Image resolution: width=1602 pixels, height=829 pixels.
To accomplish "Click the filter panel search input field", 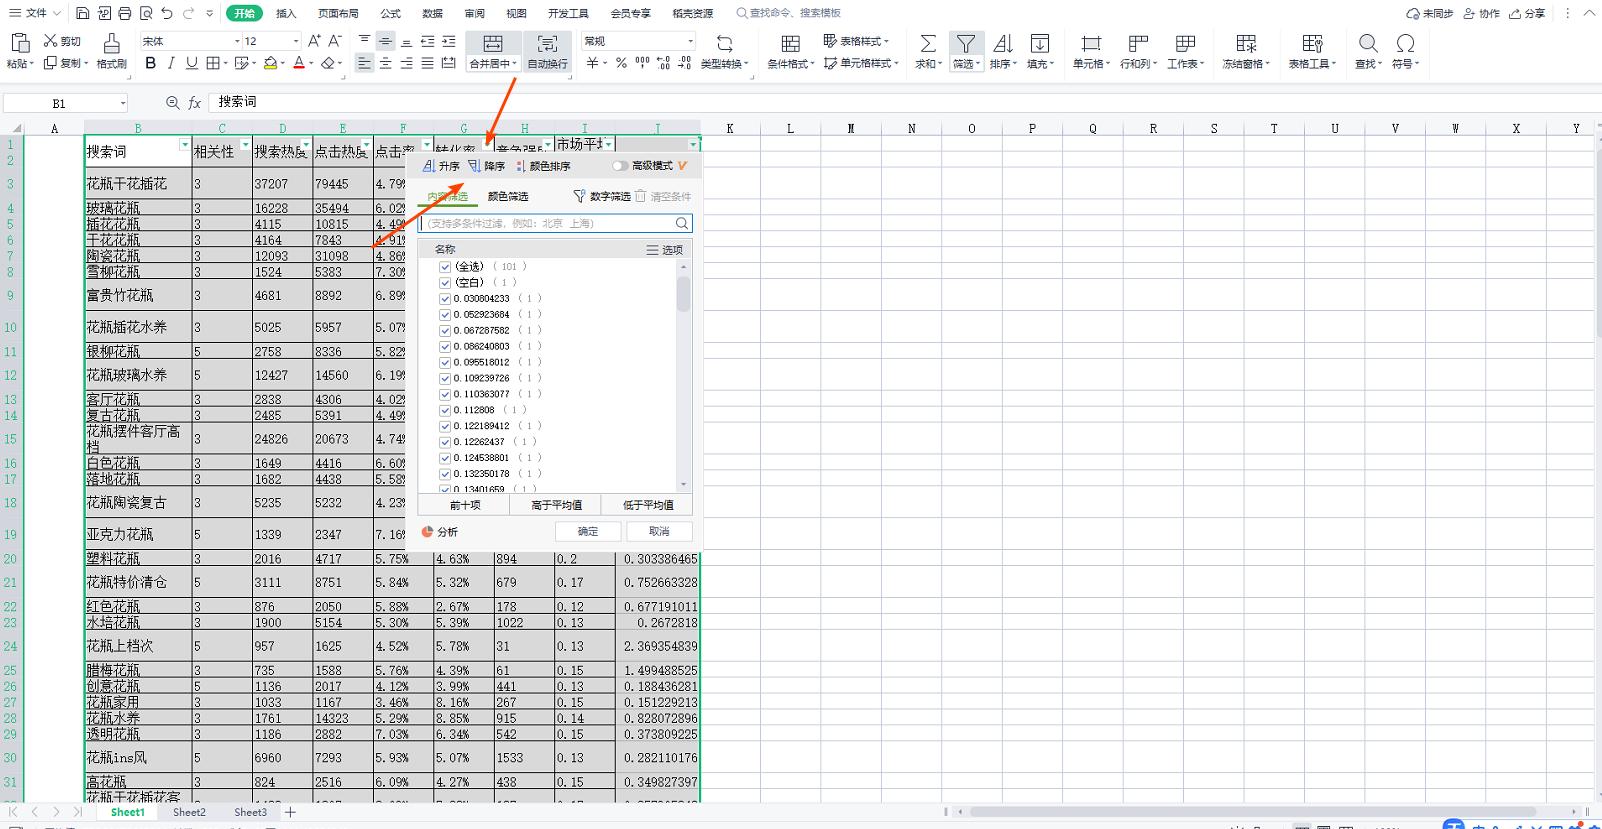I will click(x=548, y=223).
